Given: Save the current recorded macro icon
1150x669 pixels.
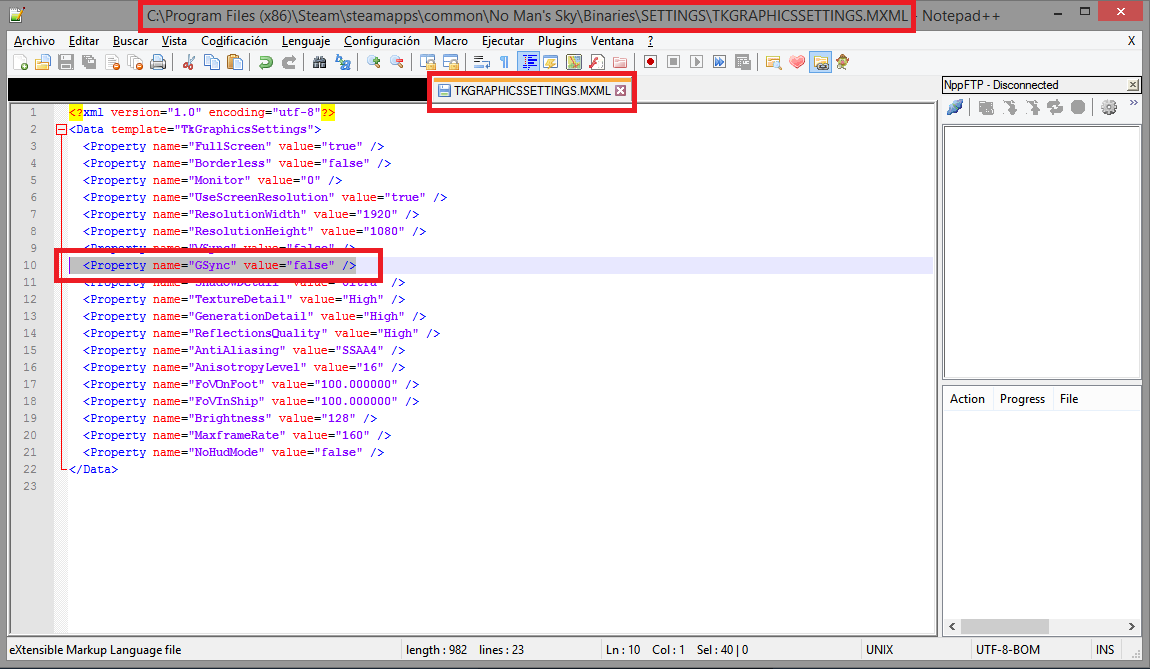Looking at the screenshot, I should [x=743, y=62].
